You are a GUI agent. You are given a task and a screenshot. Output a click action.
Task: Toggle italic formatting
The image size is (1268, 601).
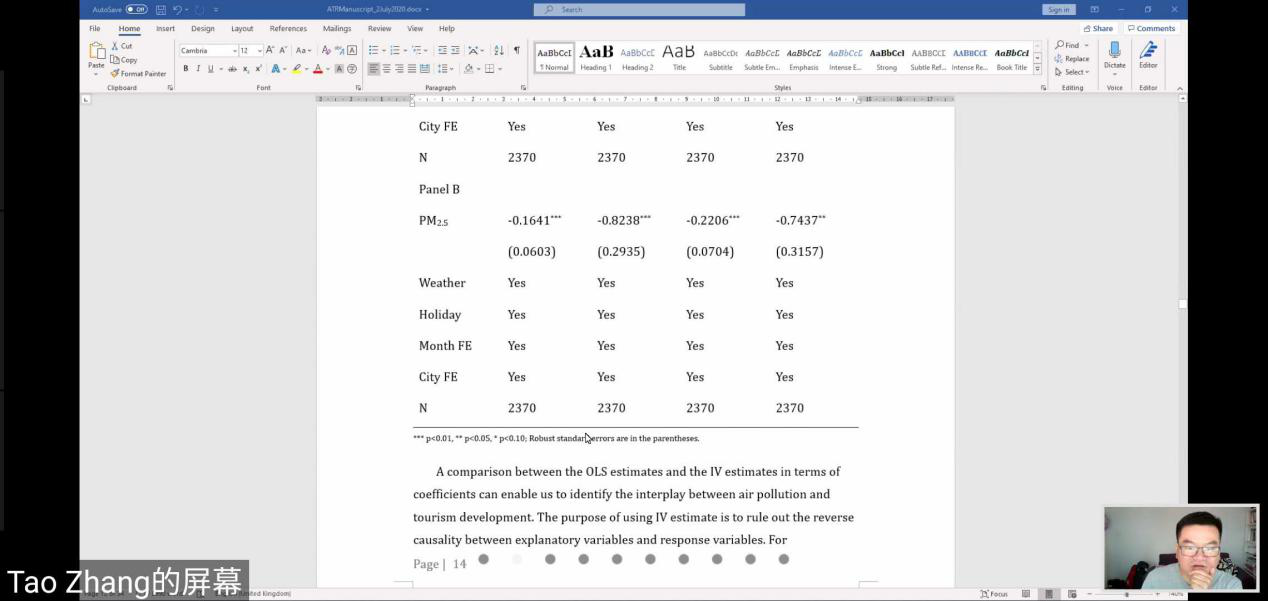pos(197,69)
